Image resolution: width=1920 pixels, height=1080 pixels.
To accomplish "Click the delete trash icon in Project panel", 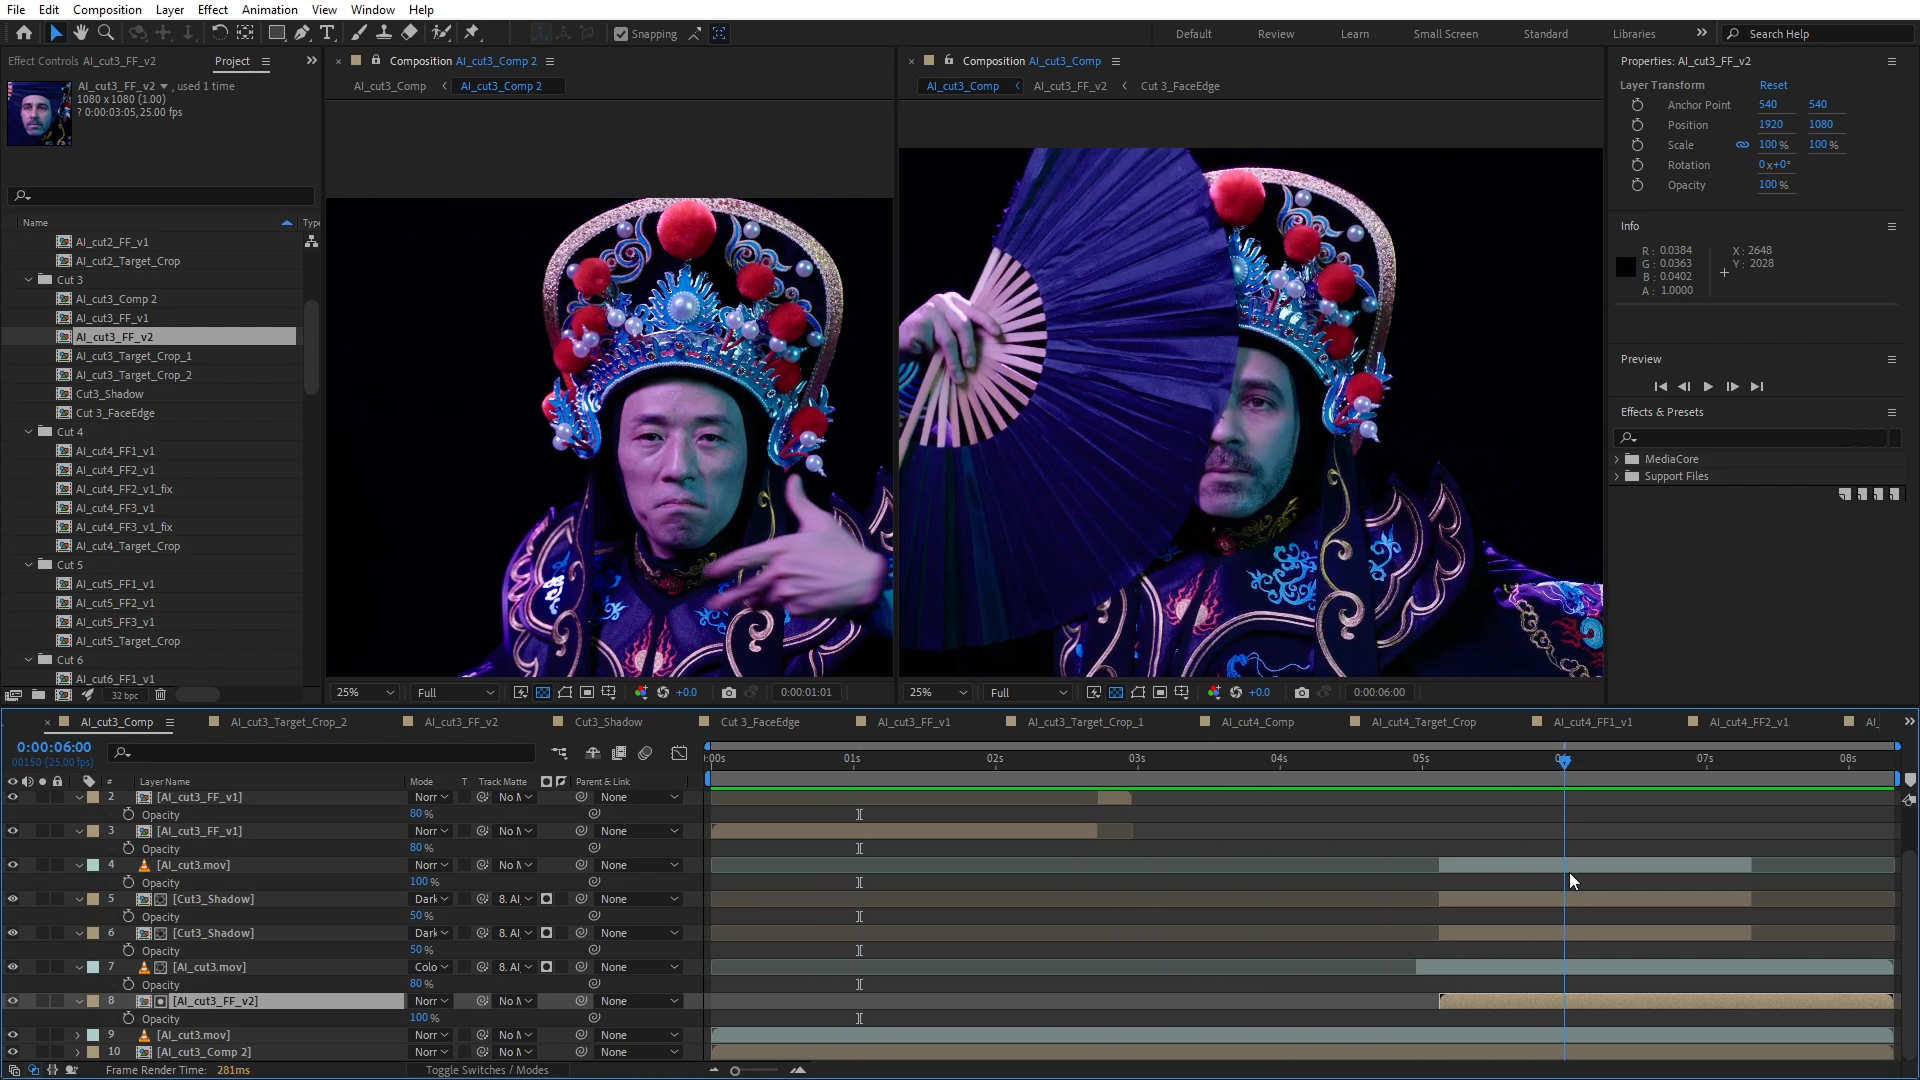I will tap(160, 695).
